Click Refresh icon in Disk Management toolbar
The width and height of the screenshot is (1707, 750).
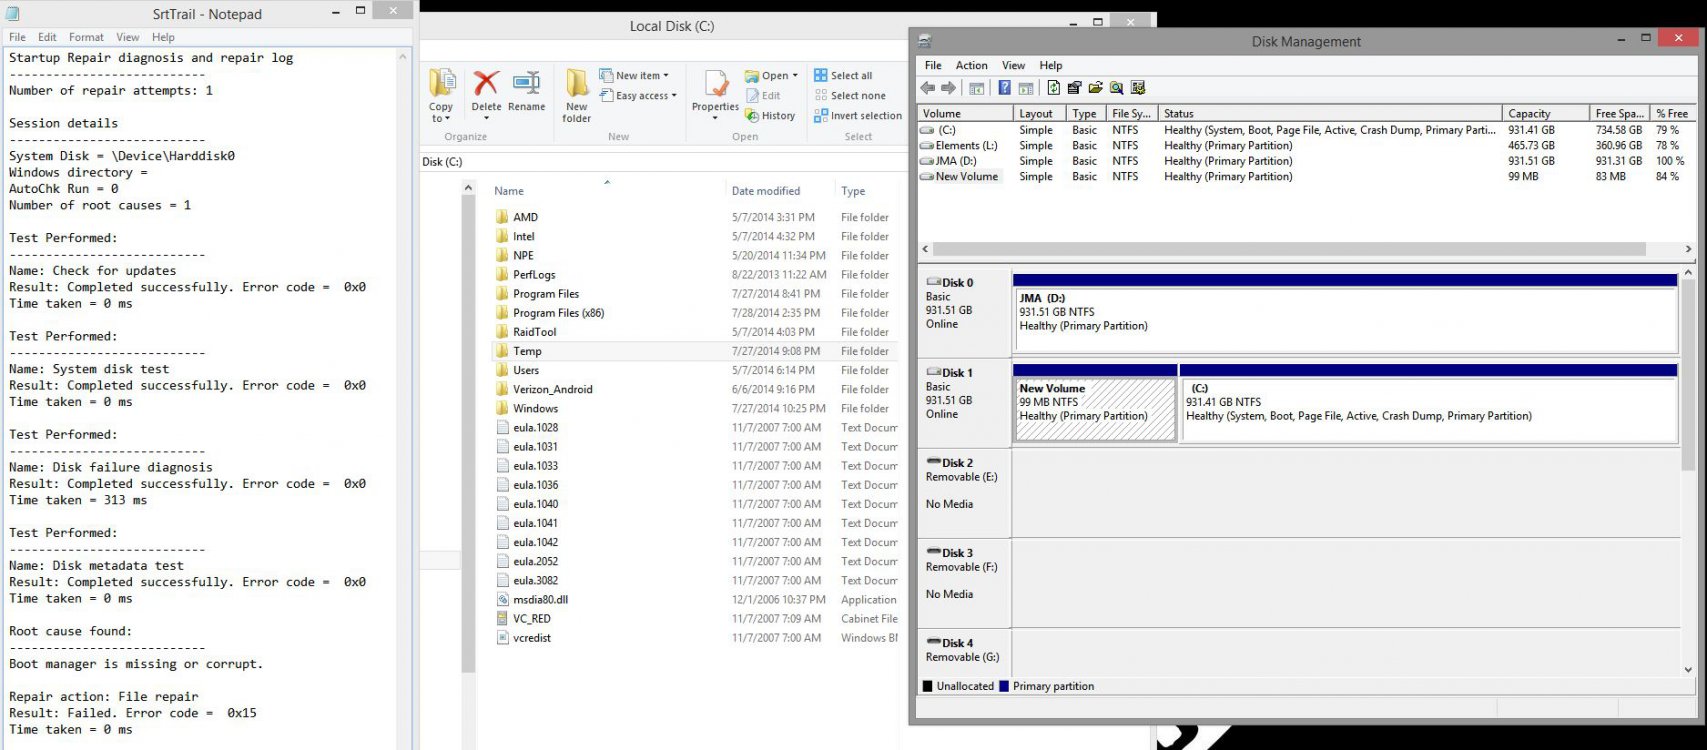point(1053,88)
